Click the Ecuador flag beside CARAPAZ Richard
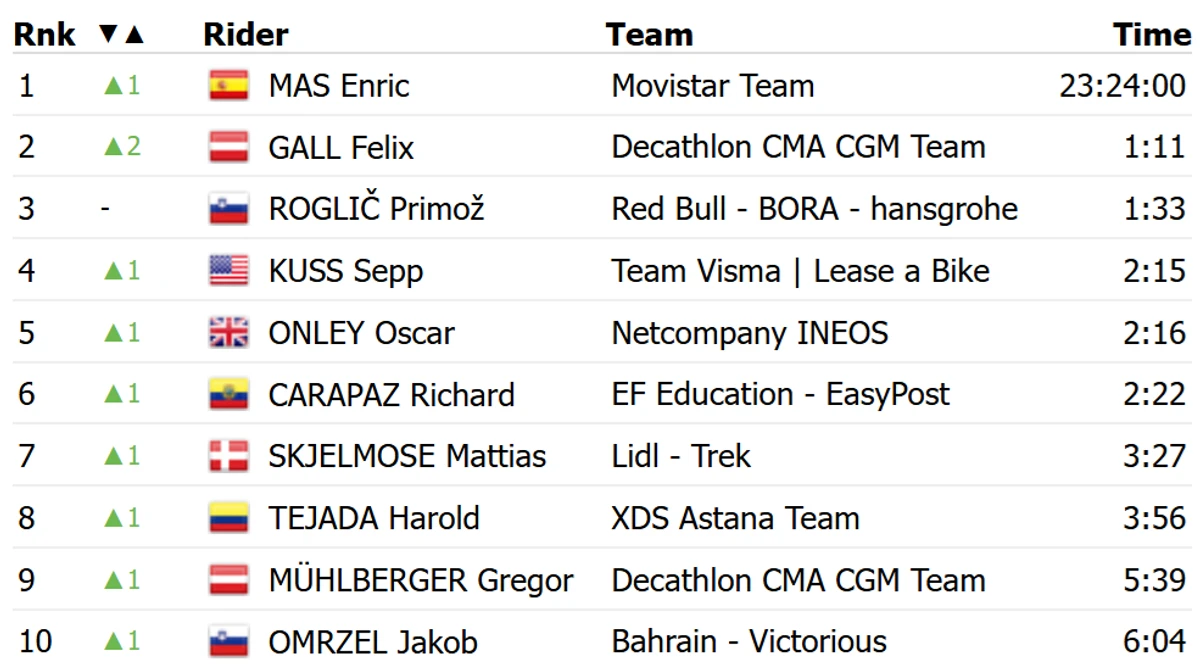Image resolution: width=1200 pixels, height=668 pixels. [229, 394]
